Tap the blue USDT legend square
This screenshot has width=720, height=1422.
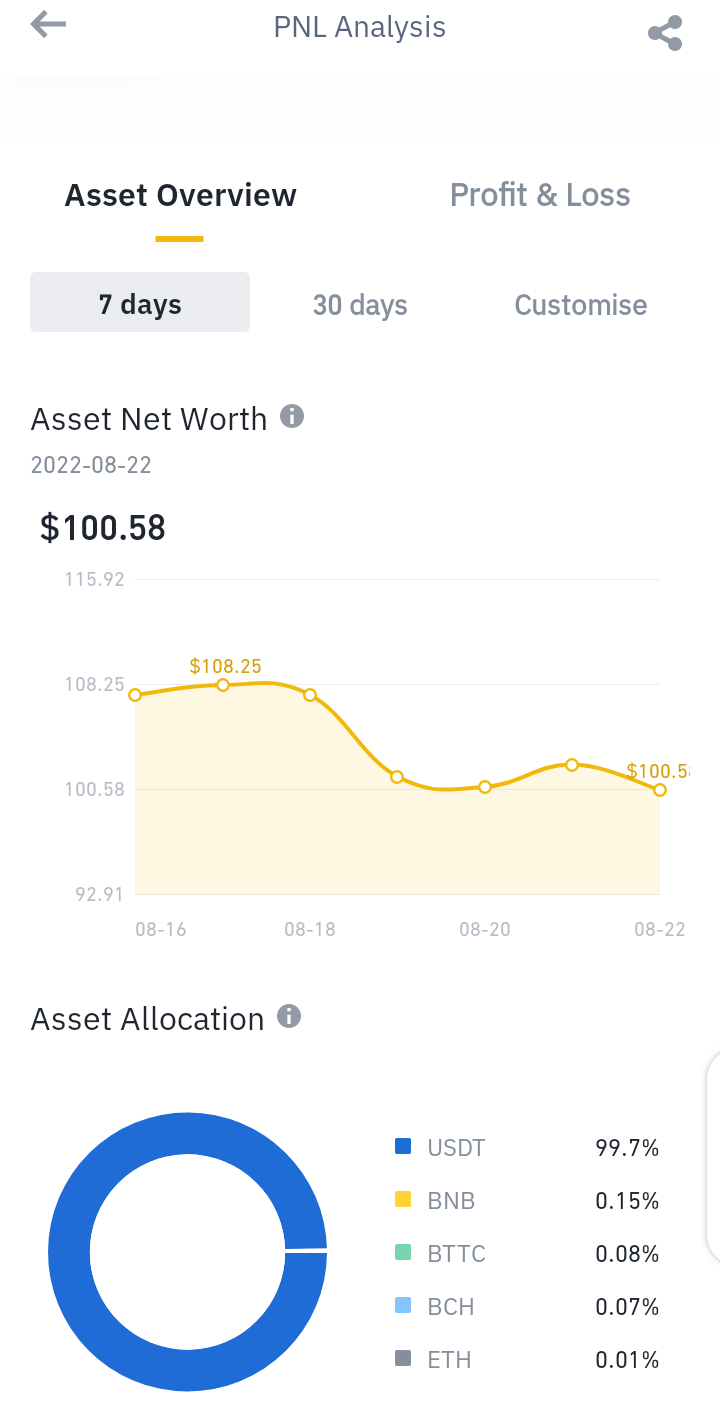(x=404, y=1146)
